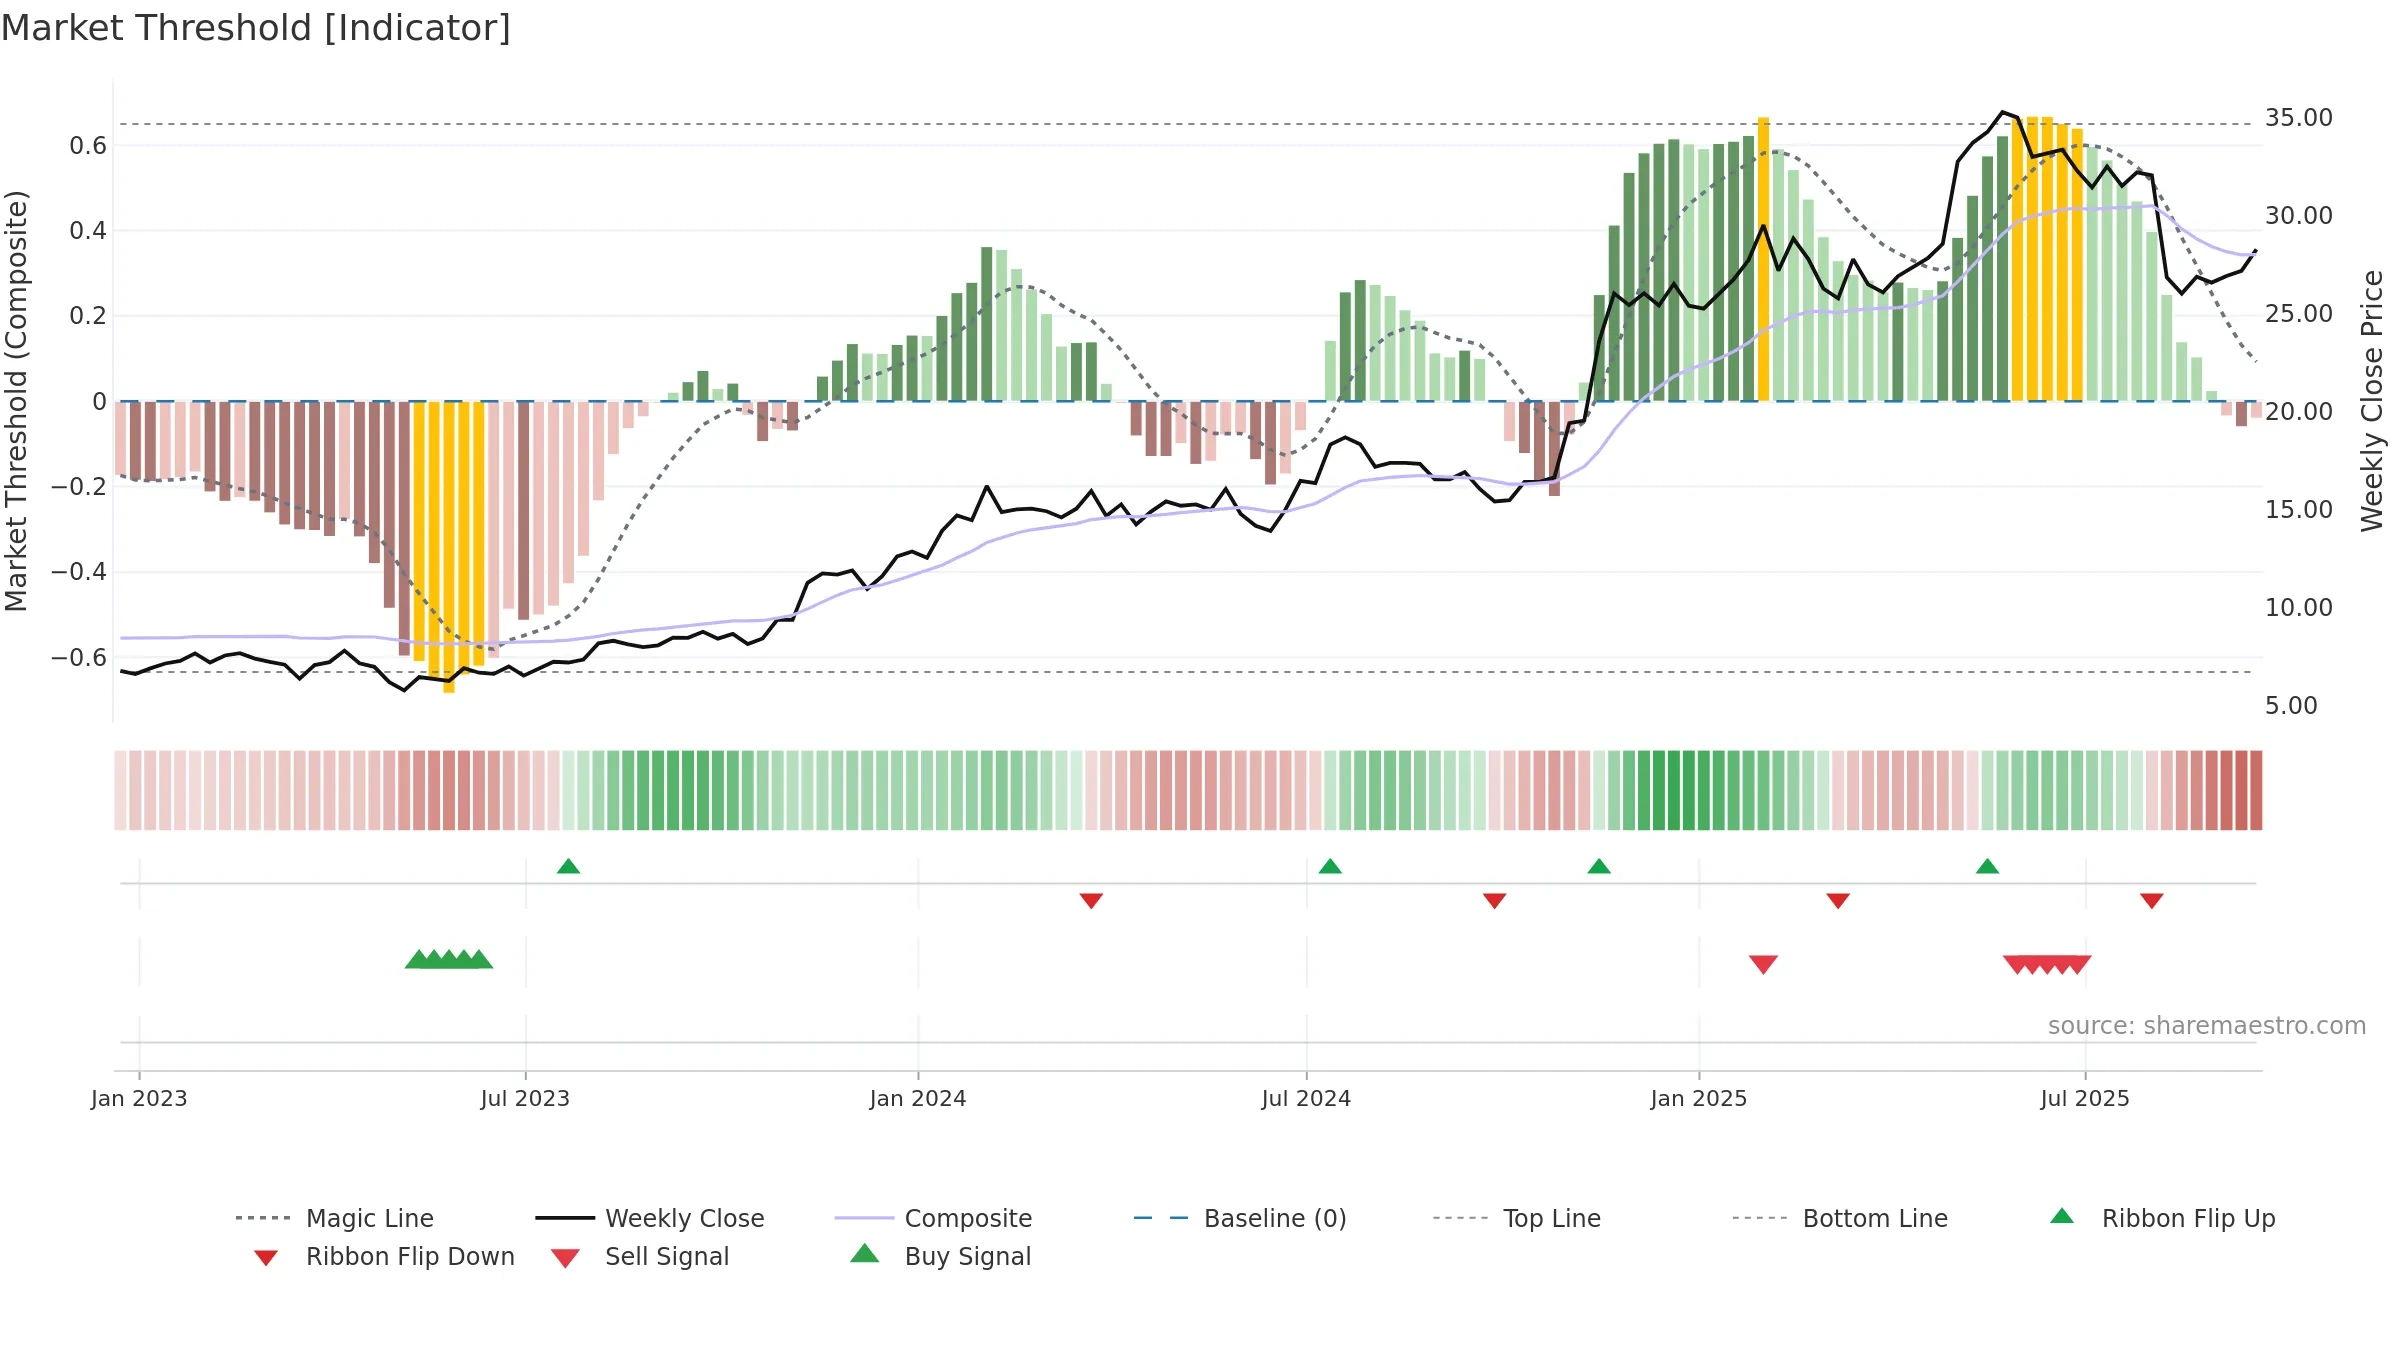Click the 30.00 price axis tick
This screenshot has height=1350, width=2400.
pos(2299,216)
